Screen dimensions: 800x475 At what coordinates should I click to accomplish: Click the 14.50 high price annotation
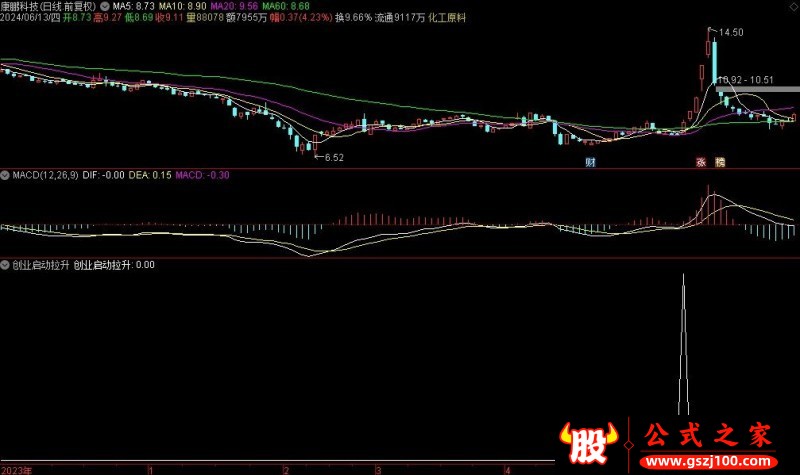point(731,33)
